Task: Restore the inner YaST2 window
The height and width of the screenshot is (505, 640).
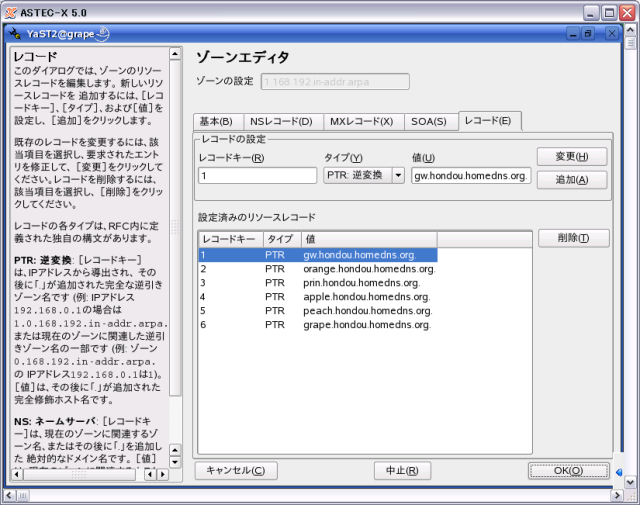Action: tap(588, 33)
